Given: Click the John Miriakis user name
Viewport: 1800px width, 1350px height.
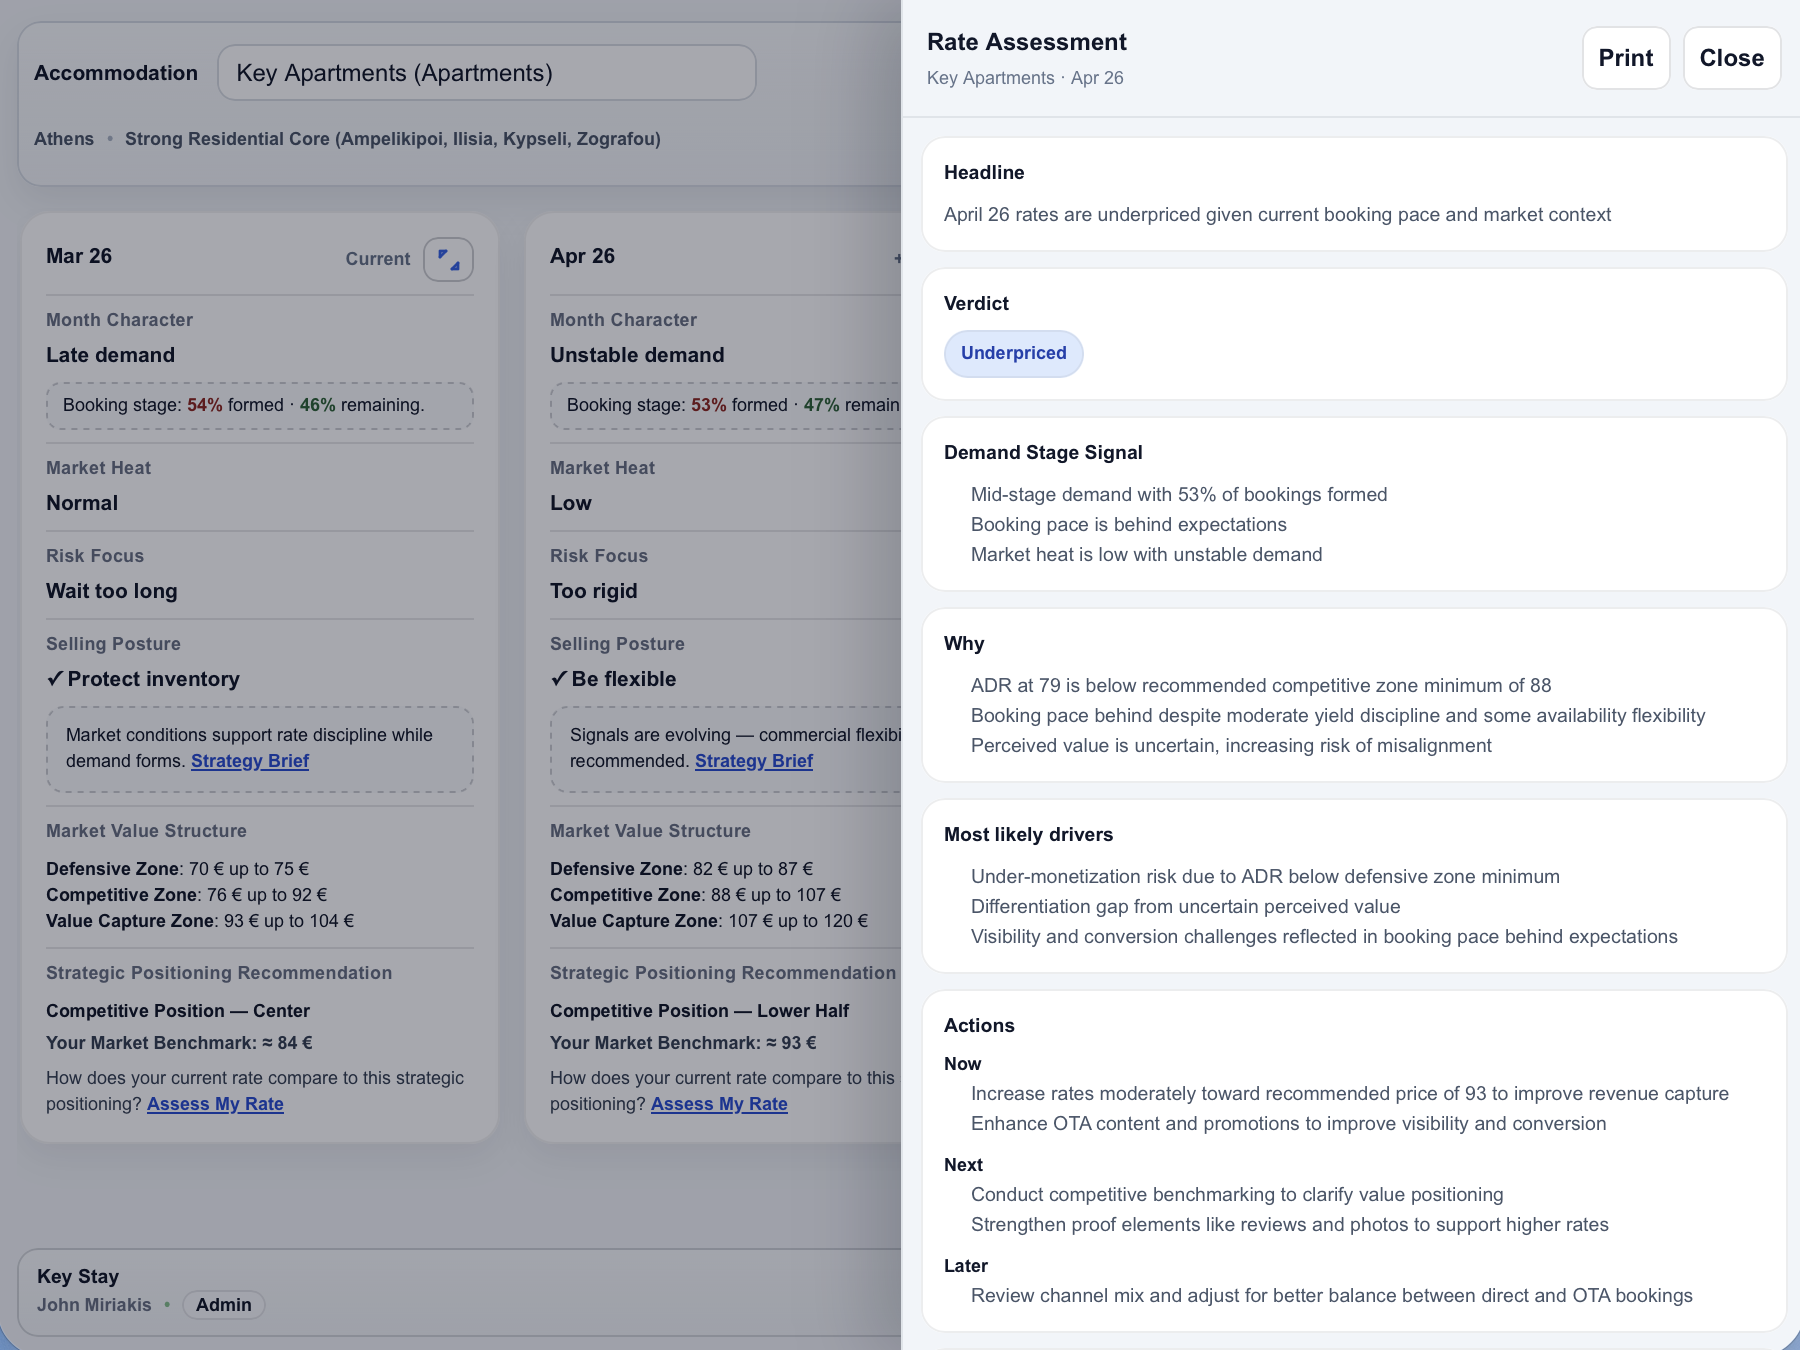Looking at the screenshot, I should tap(94, 1305).
